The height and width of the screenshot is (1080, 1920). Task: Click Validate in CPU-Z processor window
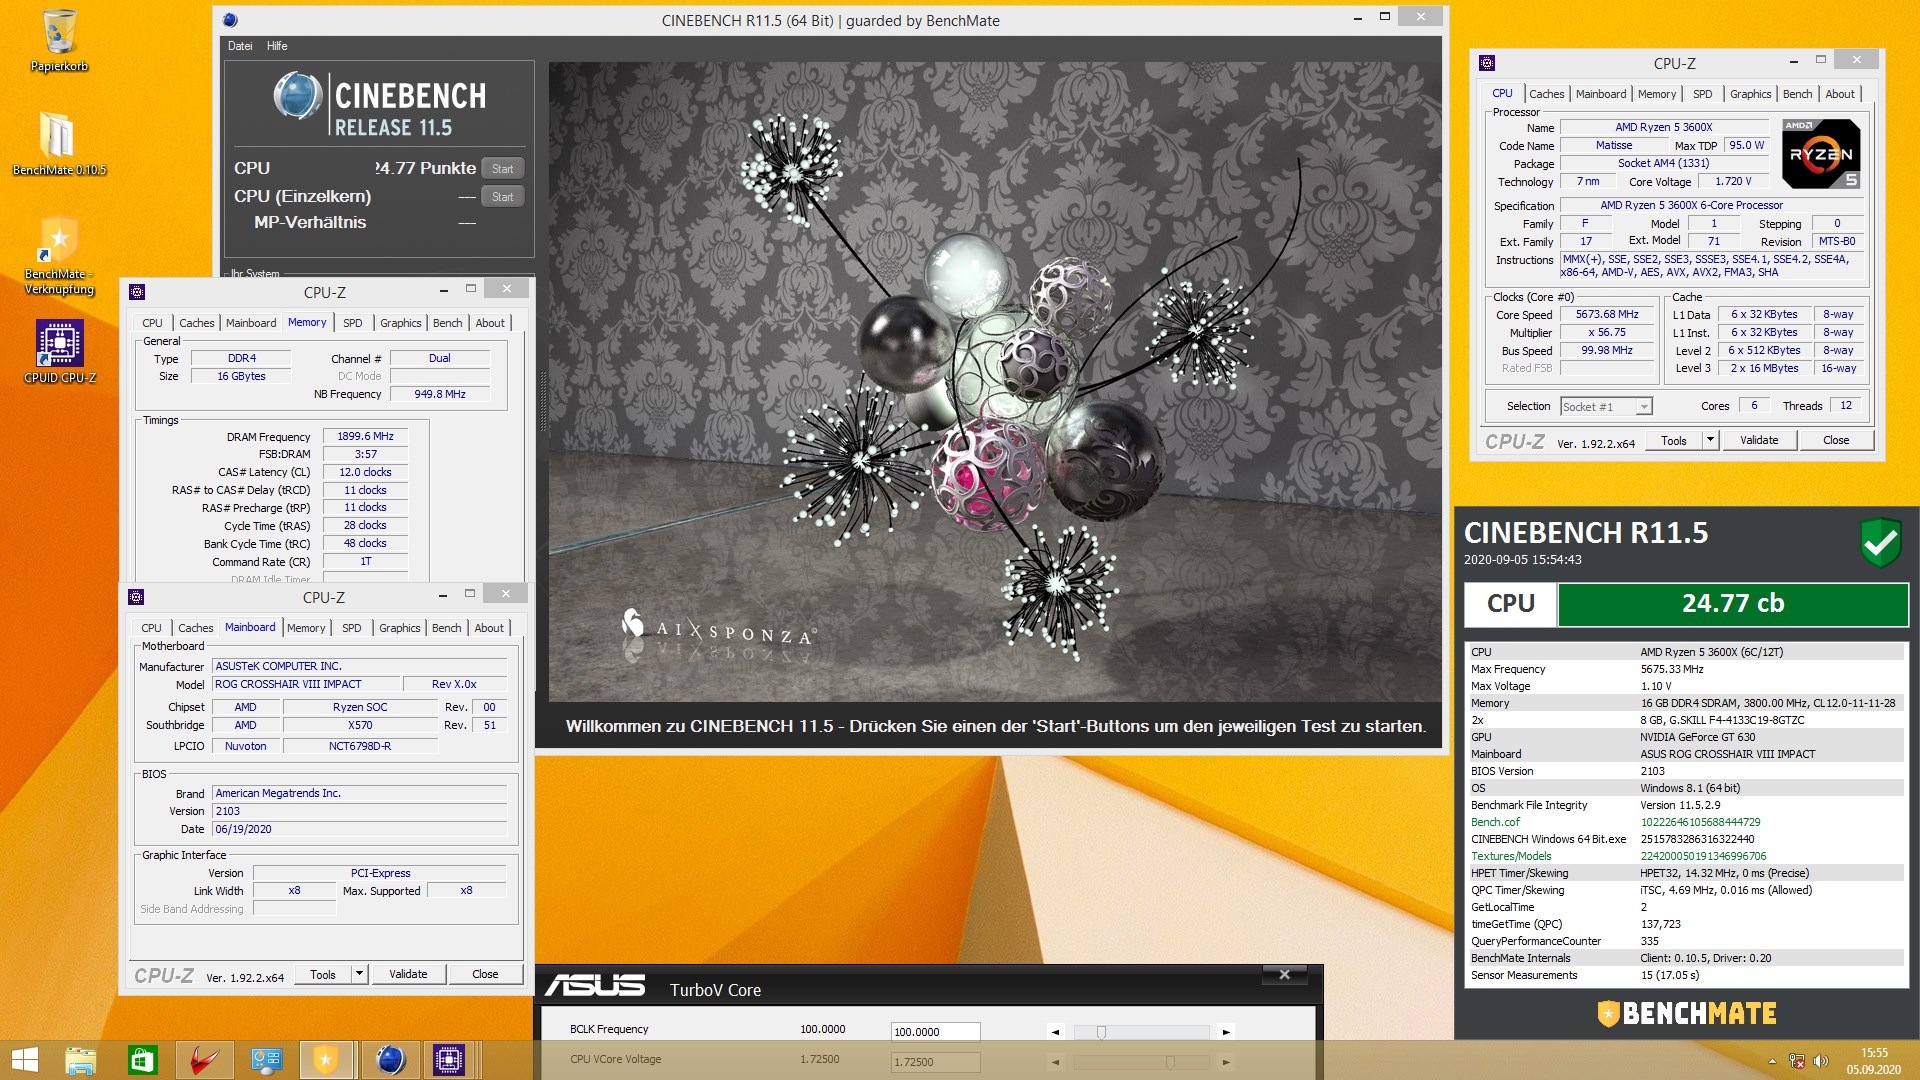pos(1759,440)
